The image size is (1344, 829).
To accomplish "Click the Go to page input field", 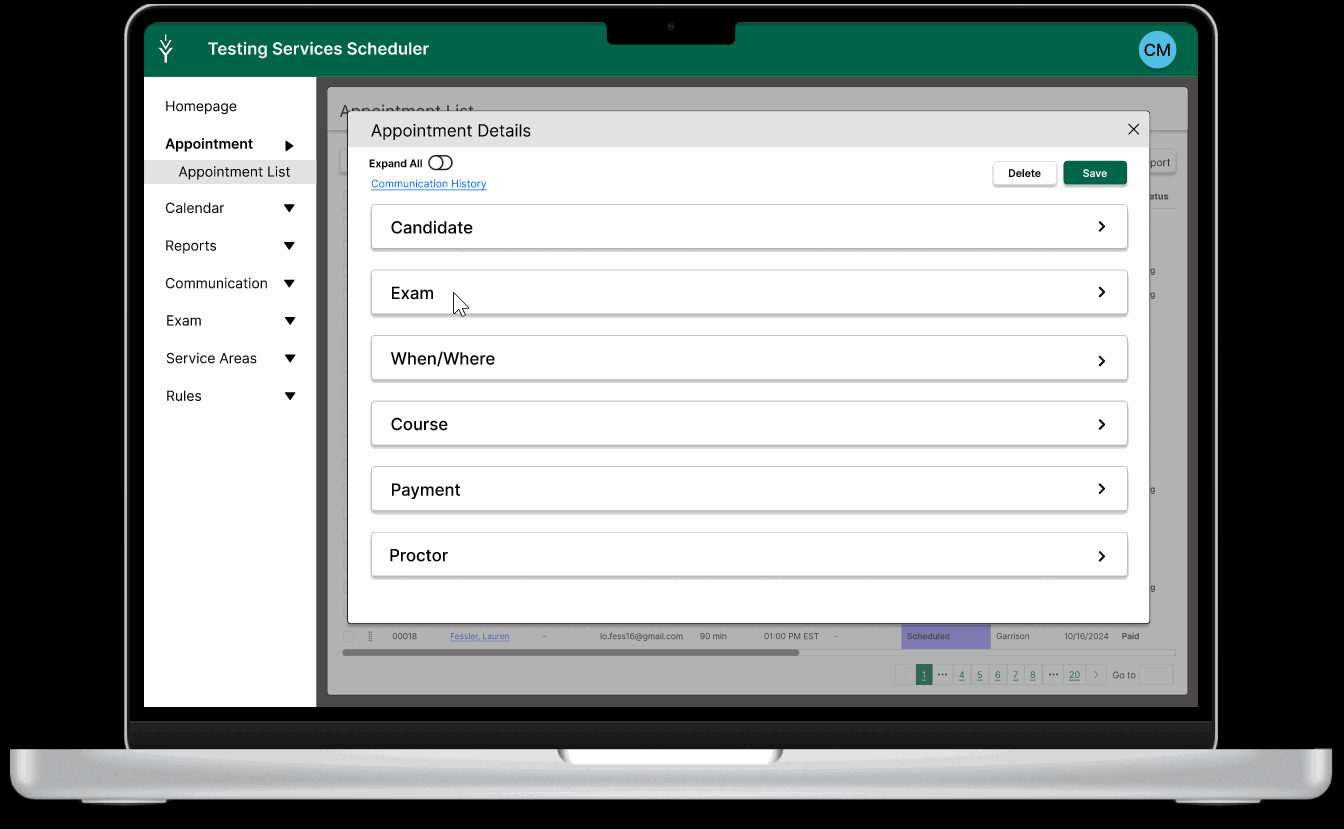I will (1156, 675).
